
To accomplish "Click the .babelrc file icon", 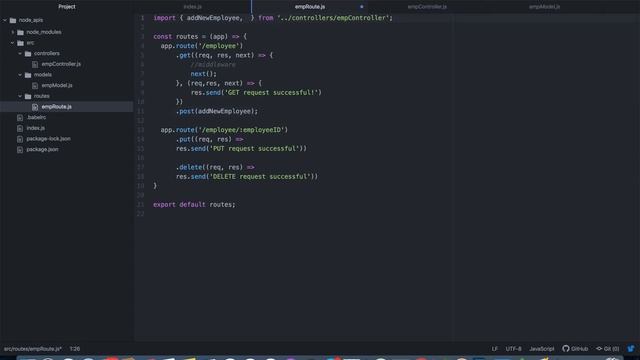I will pos(20,118).
